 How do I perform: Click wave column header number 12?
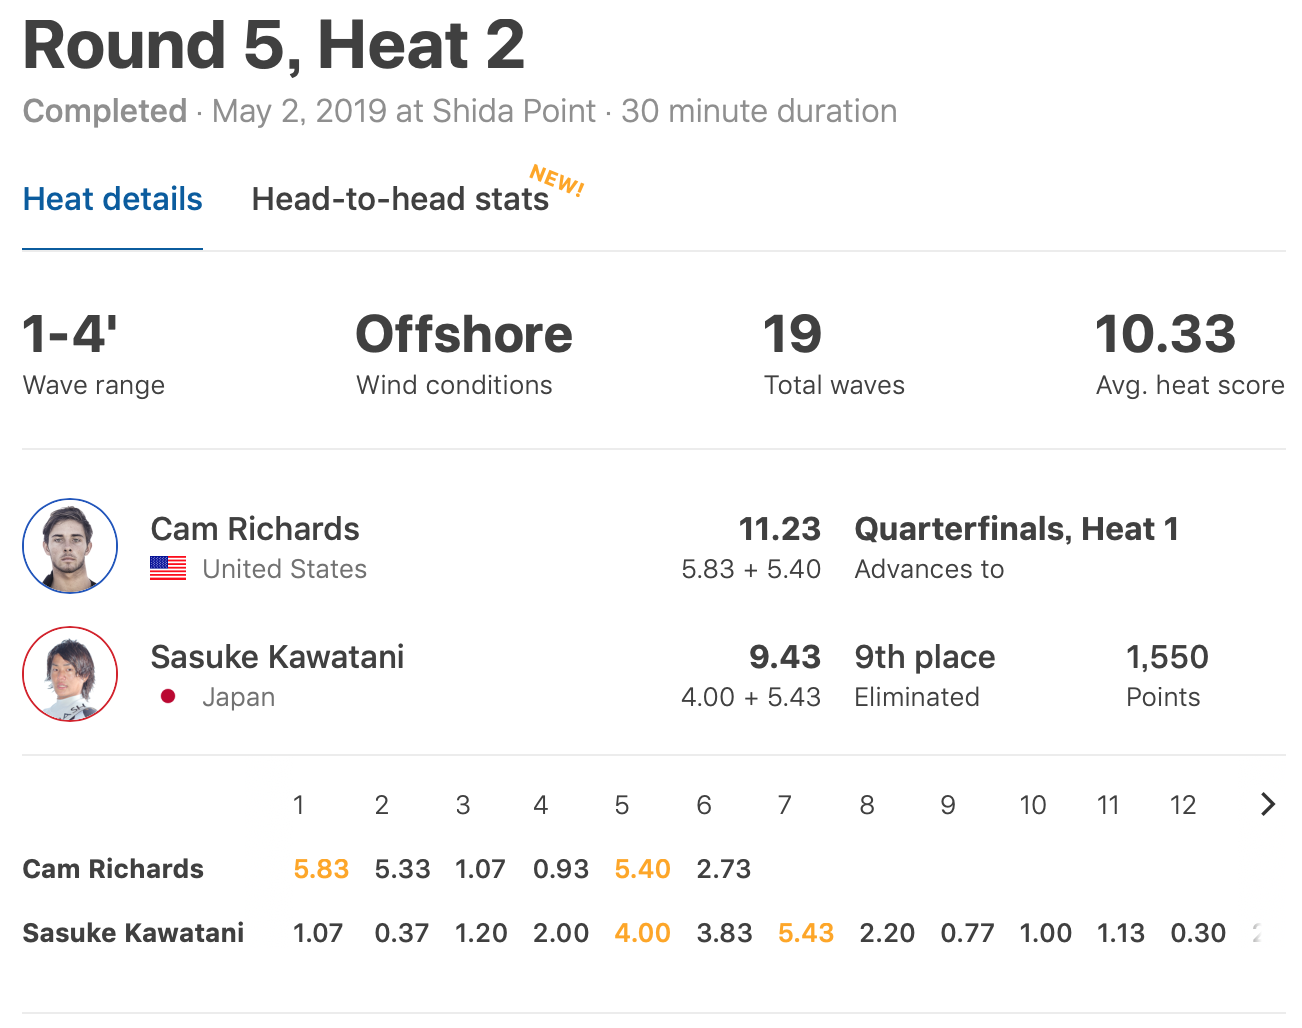click(x=1183, y=805)
